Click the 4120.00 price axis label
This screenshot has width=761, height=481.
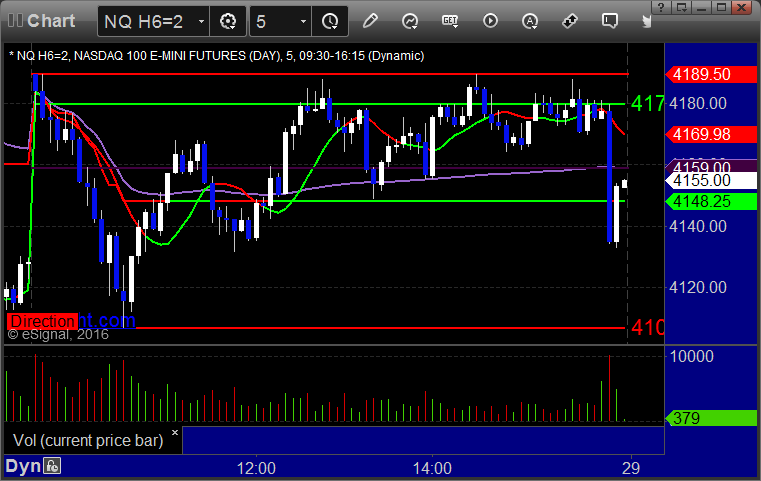[x=698, y=287]
